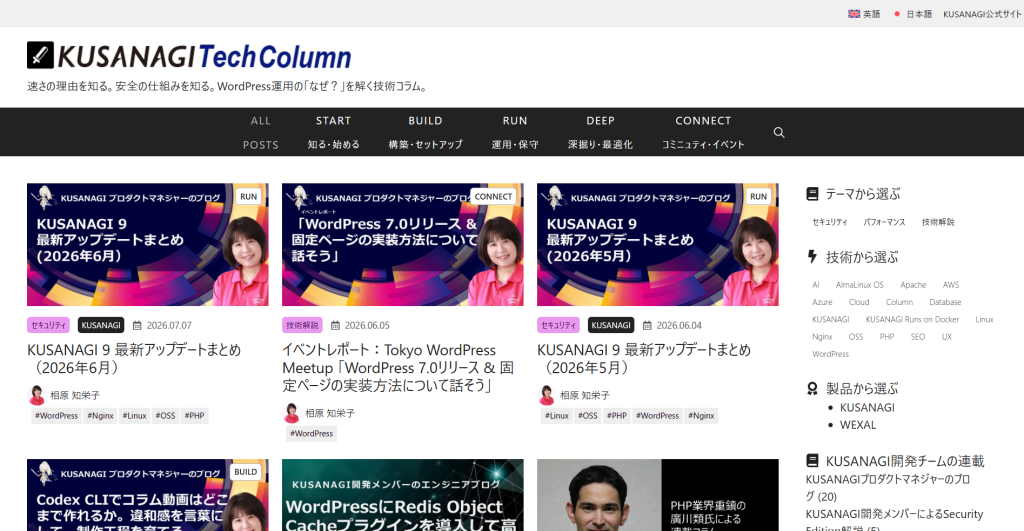Click RUN badge on 2026年5月 card
Image resolution: width=1024 pixels, height=531 pixels.
[758, 197]
